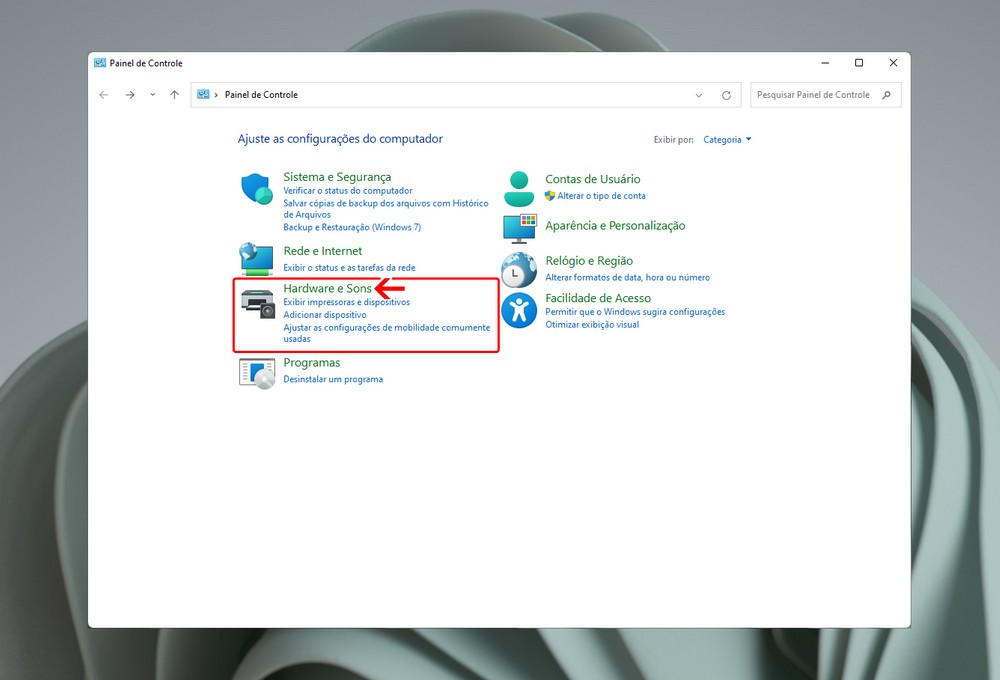Viewport: 1000px width, 680px height.
Task: Click the Aparência e Personalização monitor icon
Action: [x=519, y=228]
